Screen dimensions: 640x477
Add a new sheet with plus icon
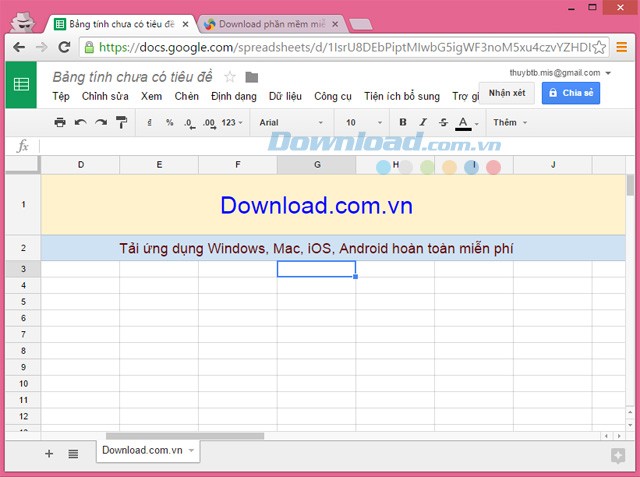pyautogui.click(x=49, y=453)
